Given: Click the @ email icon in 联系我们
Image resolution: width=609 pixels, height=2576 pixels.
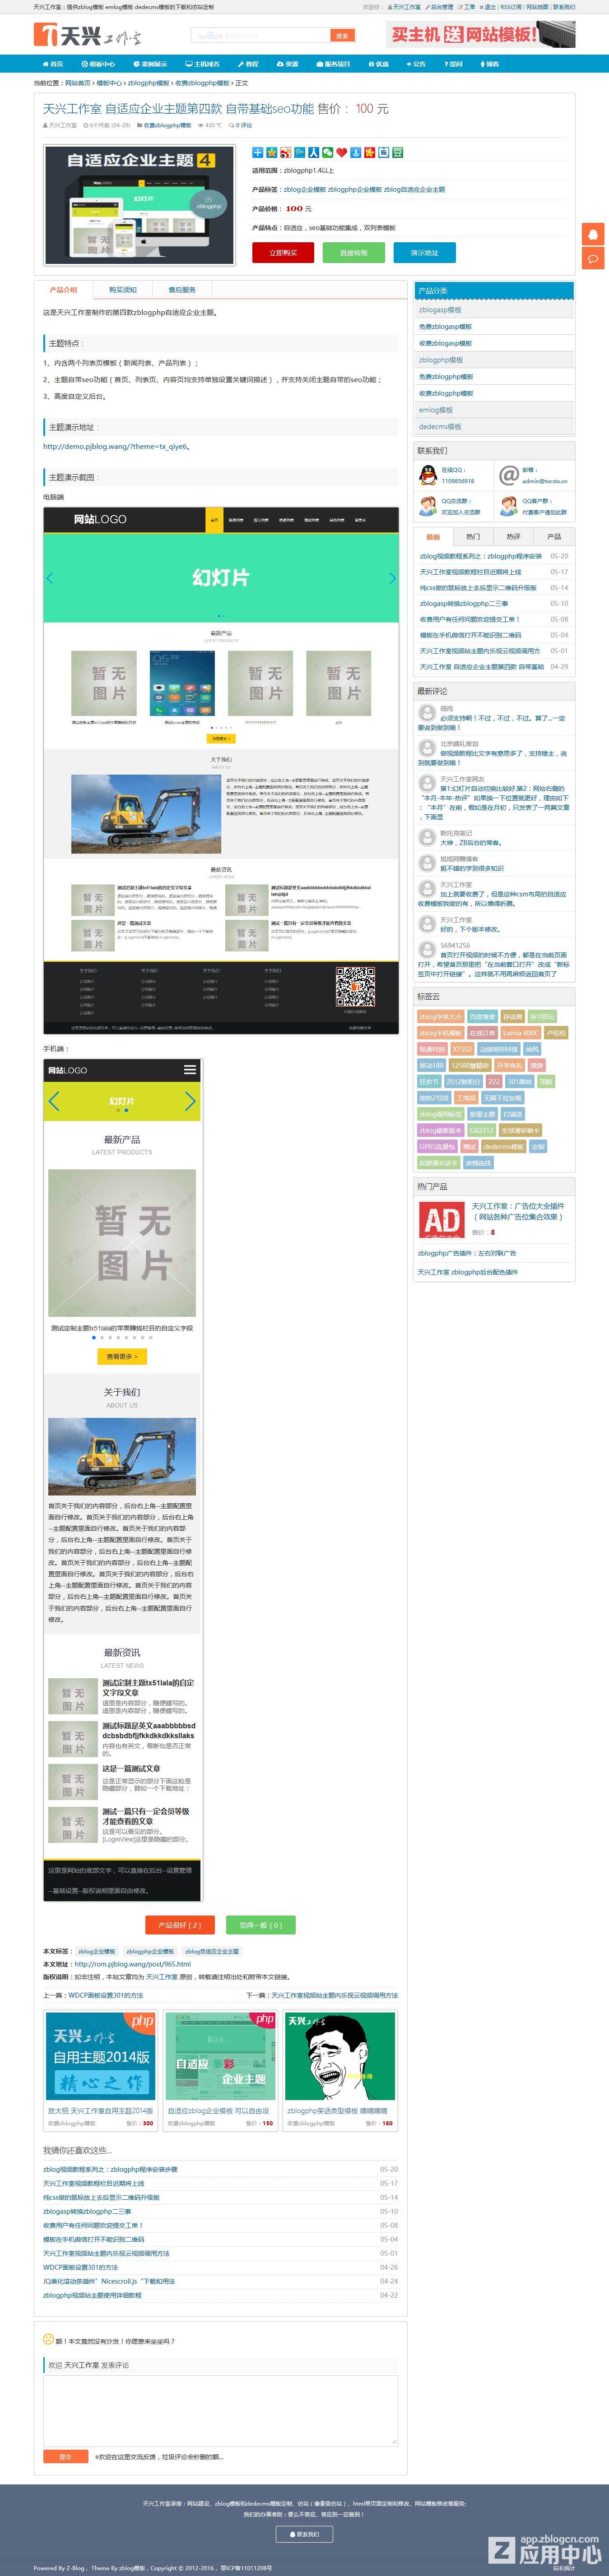Looking at the screenshot, I should tap(509, 475).
